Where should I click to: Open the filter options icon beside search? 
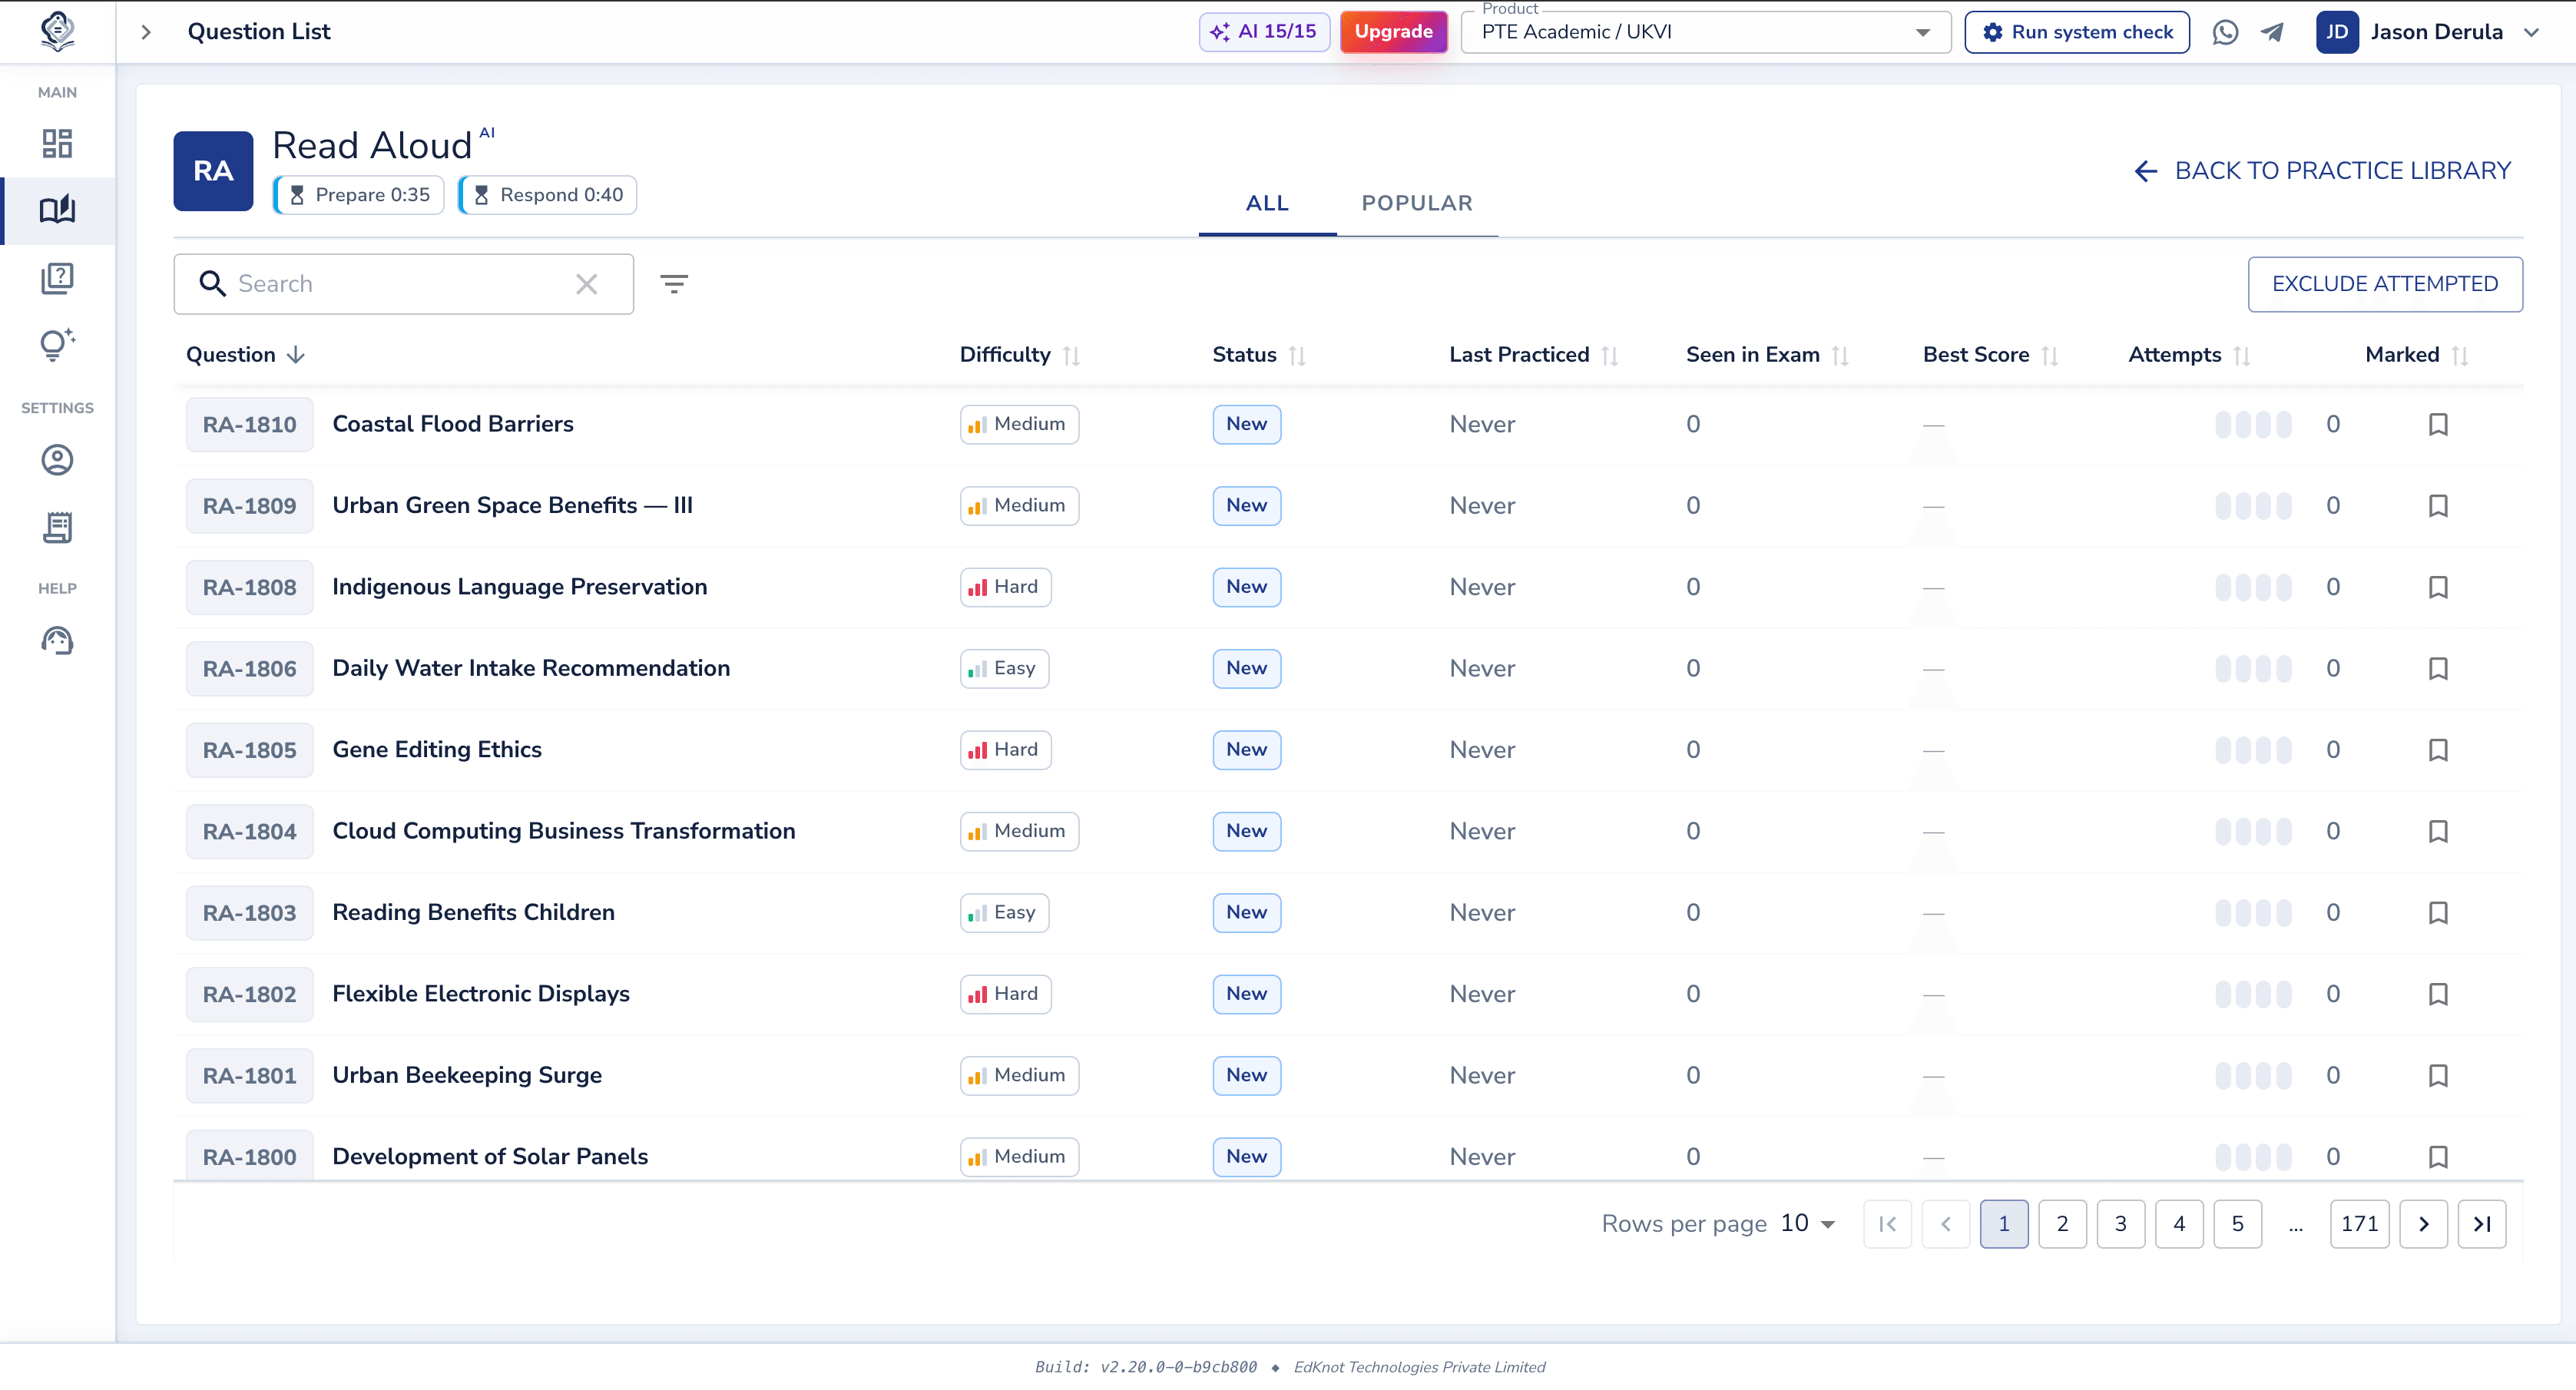(674, 284)
